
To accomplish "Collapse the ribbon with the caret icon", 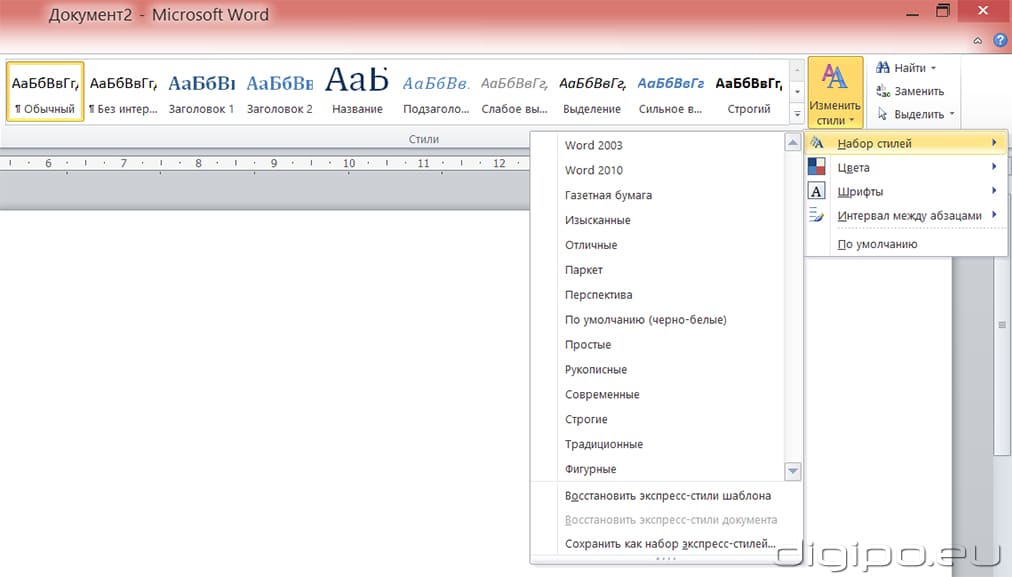I will [x=978, y=41].
